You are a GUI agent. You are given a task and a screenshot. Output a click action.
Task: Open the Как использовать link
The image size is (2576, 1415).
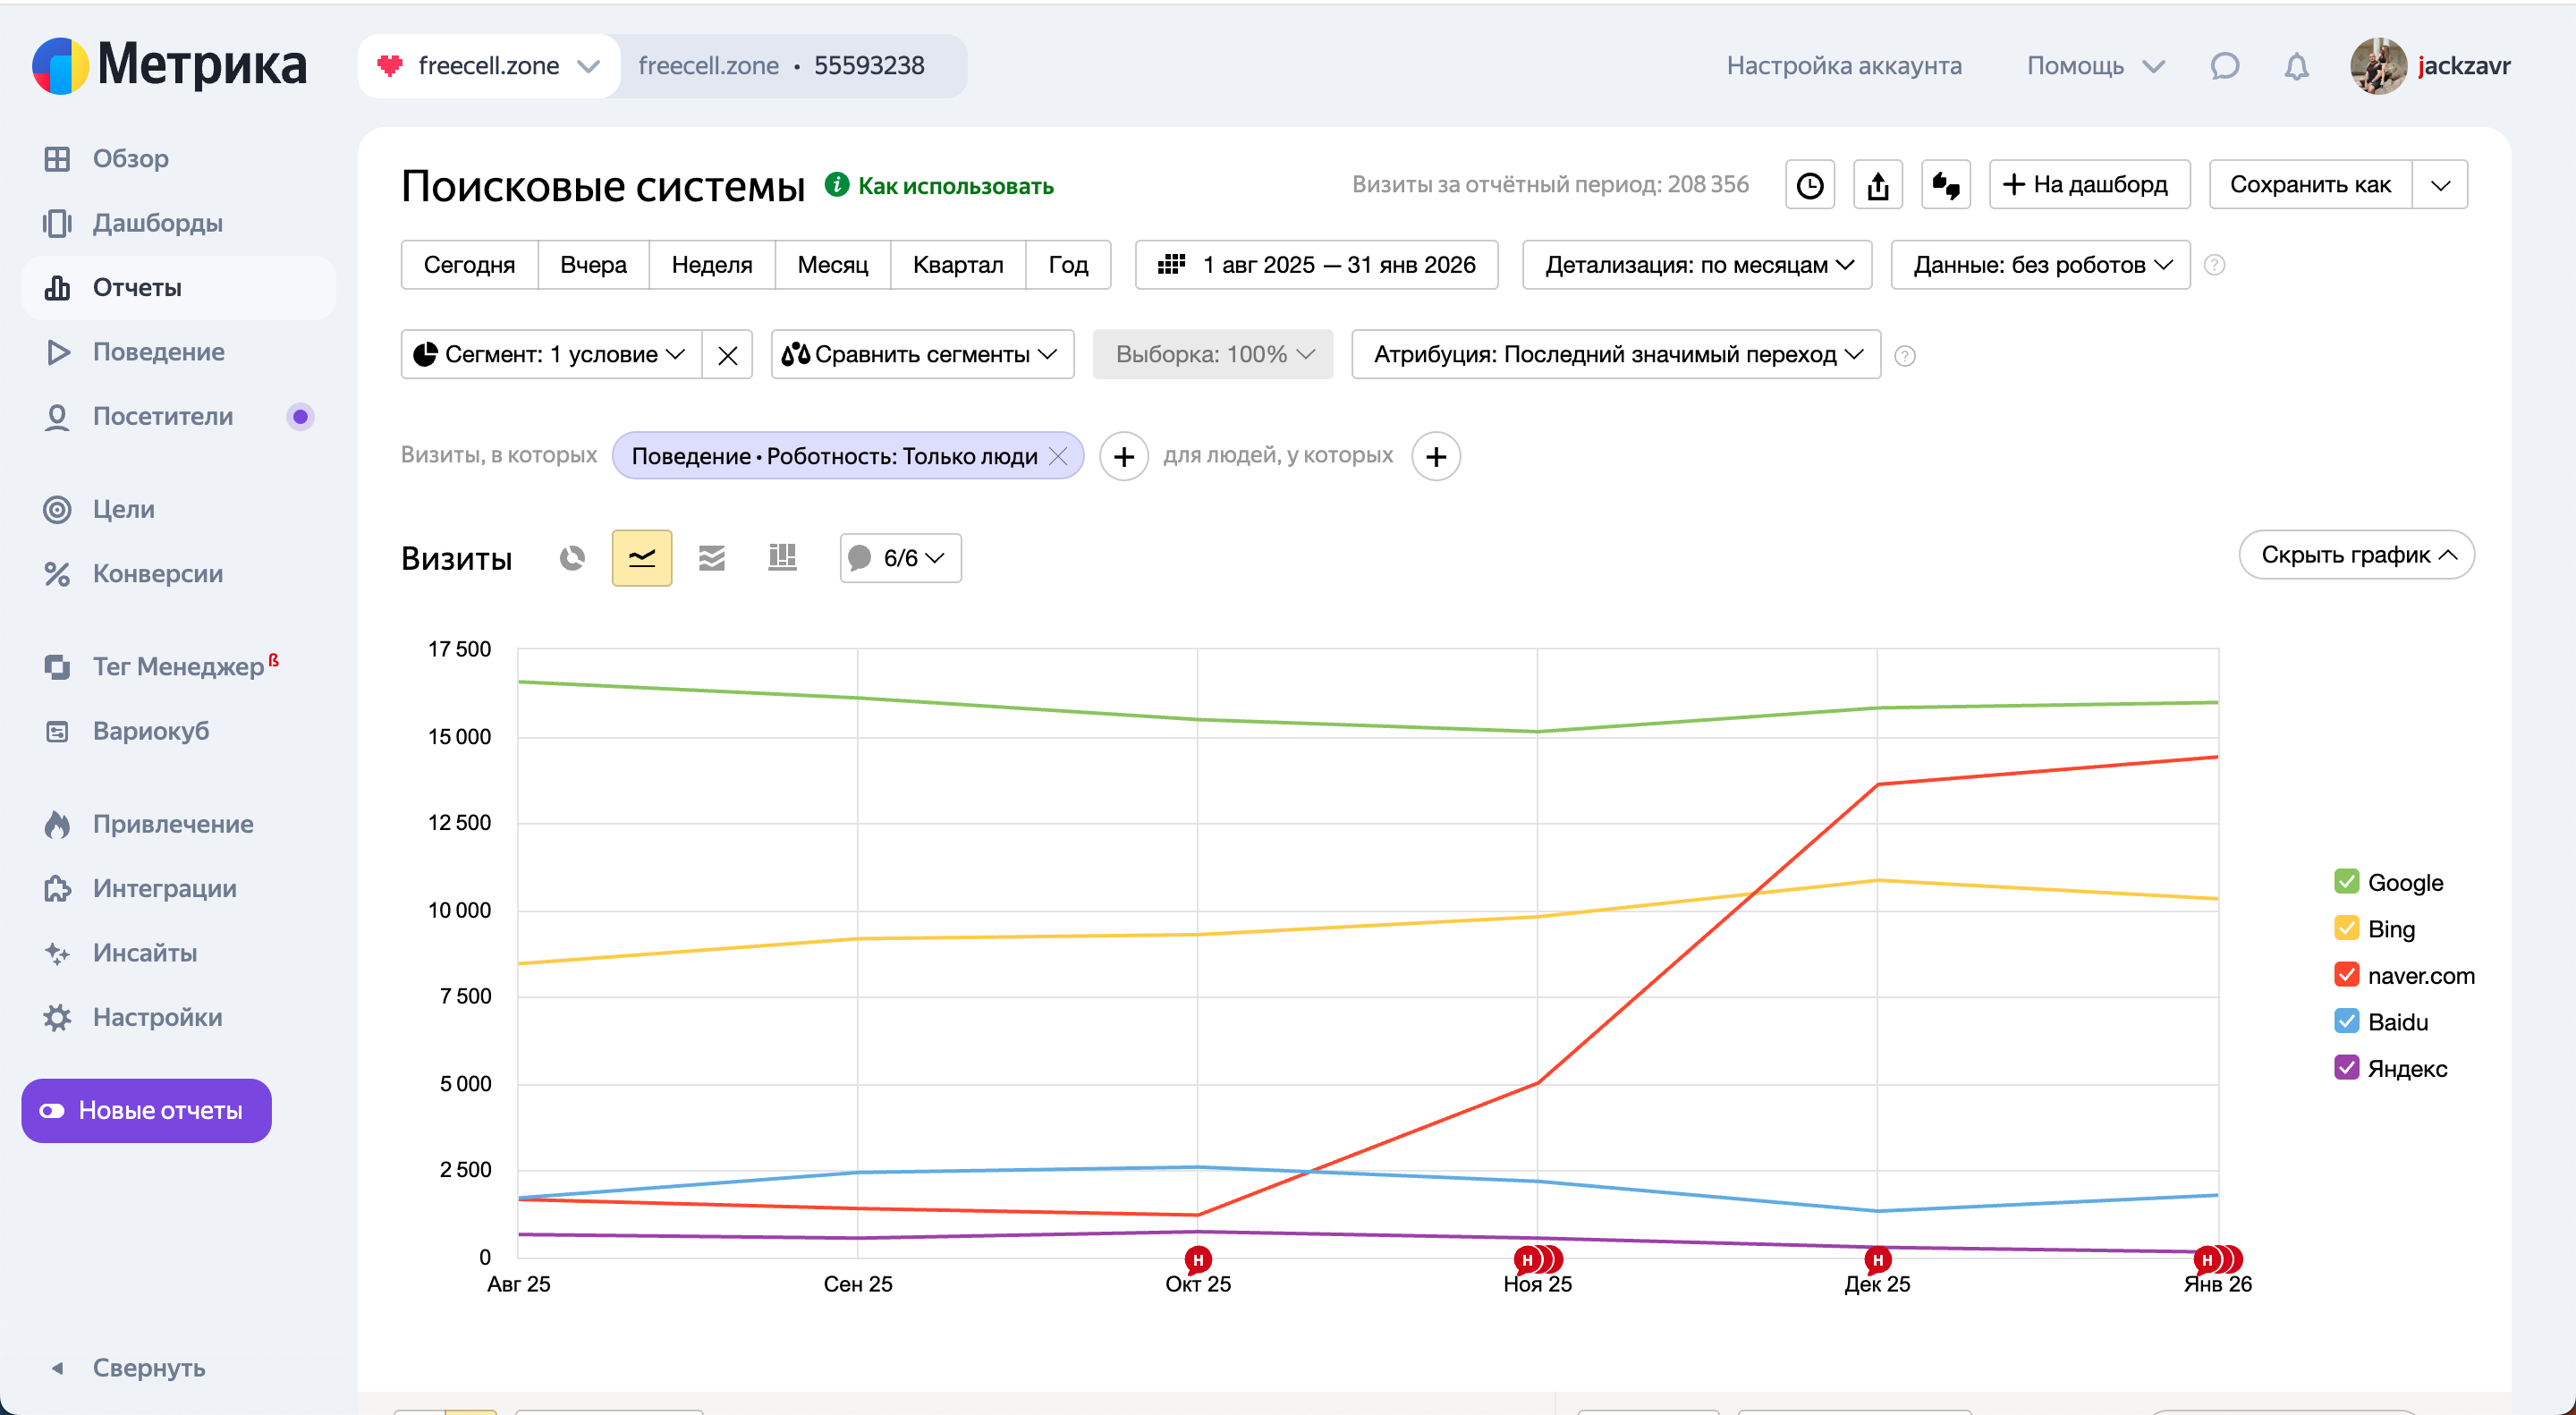[954, 186]
